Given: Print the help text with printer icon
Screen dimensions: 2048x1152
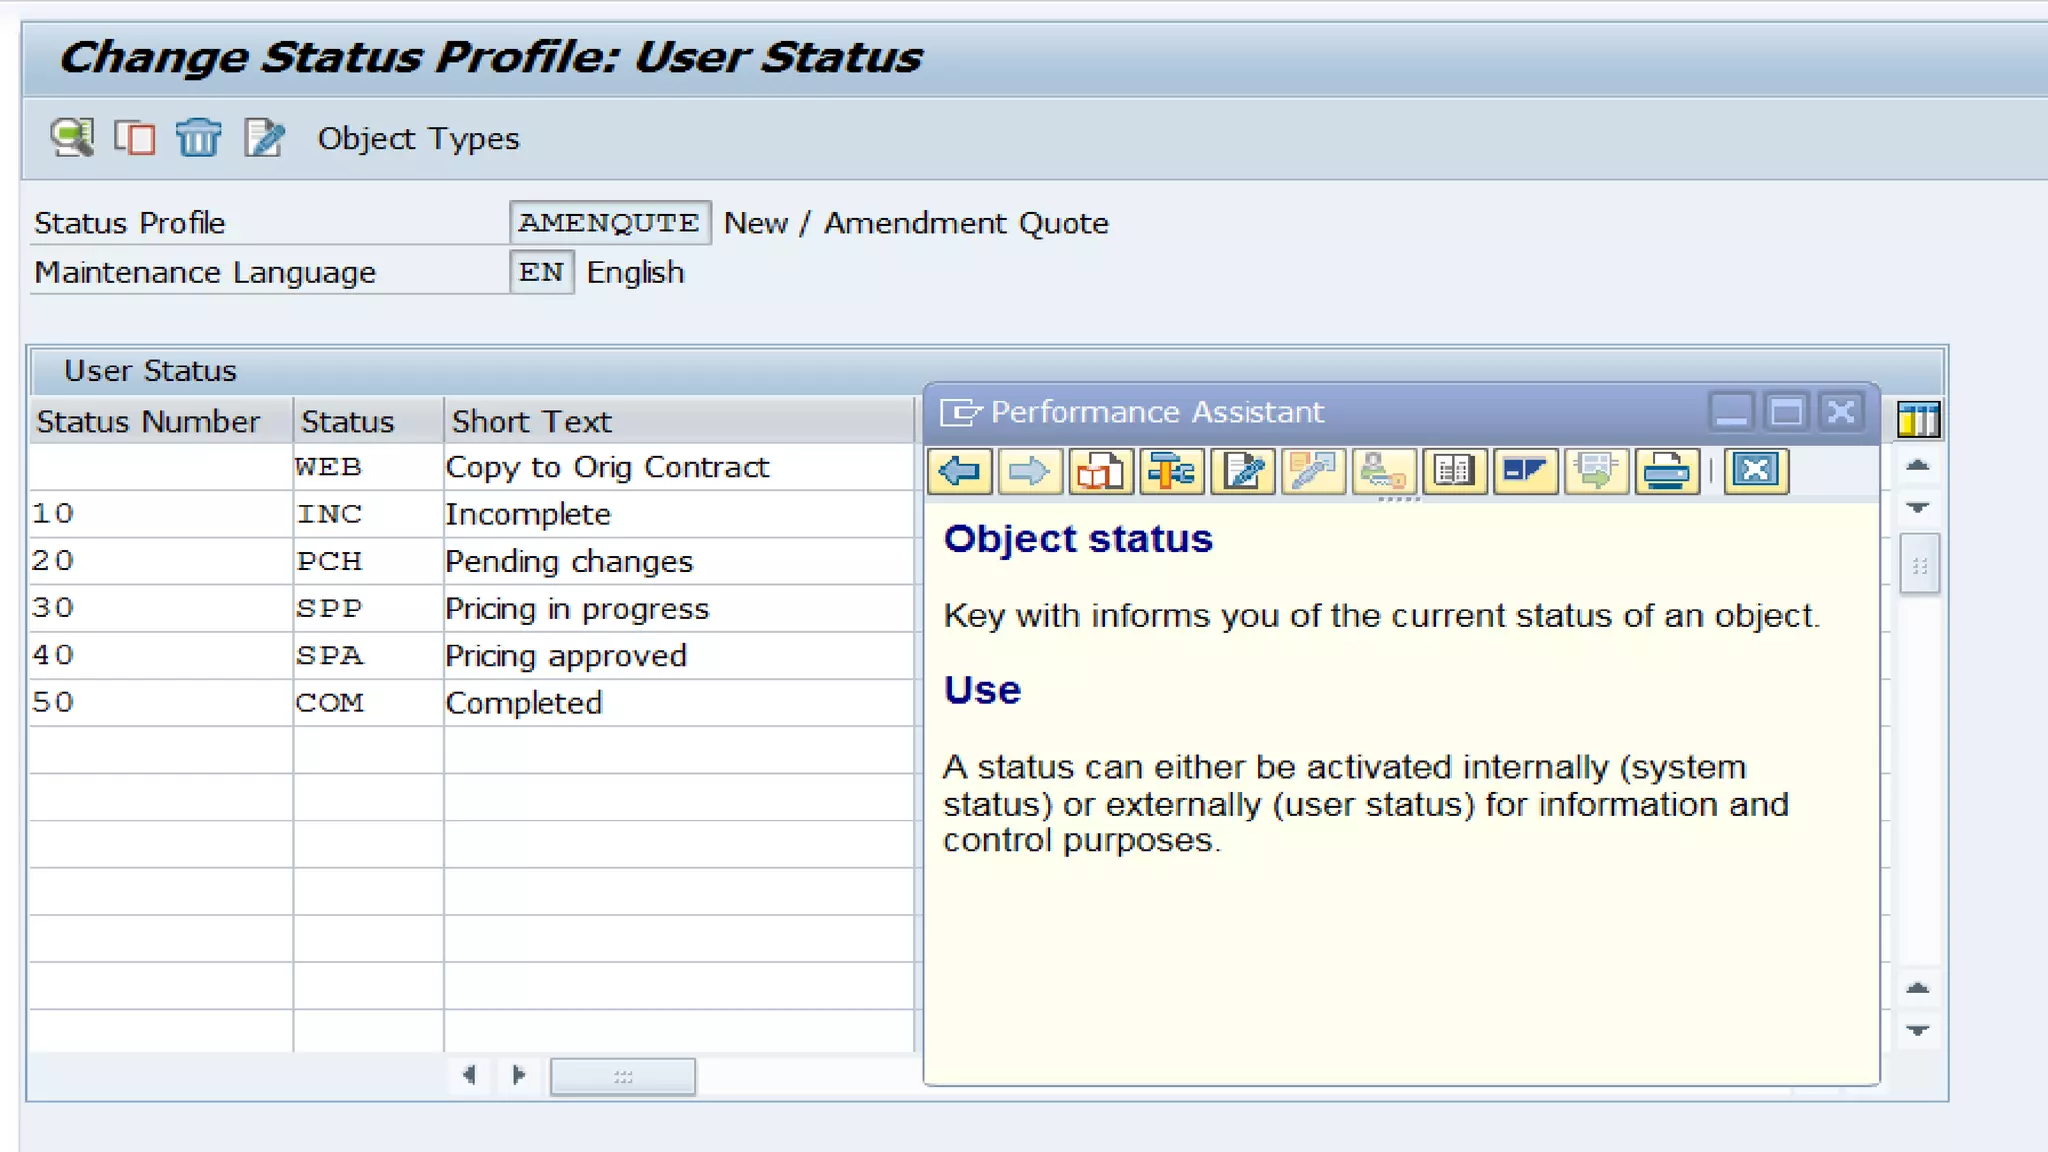Looking at the screenshot, I should (x=1666, y=471).
